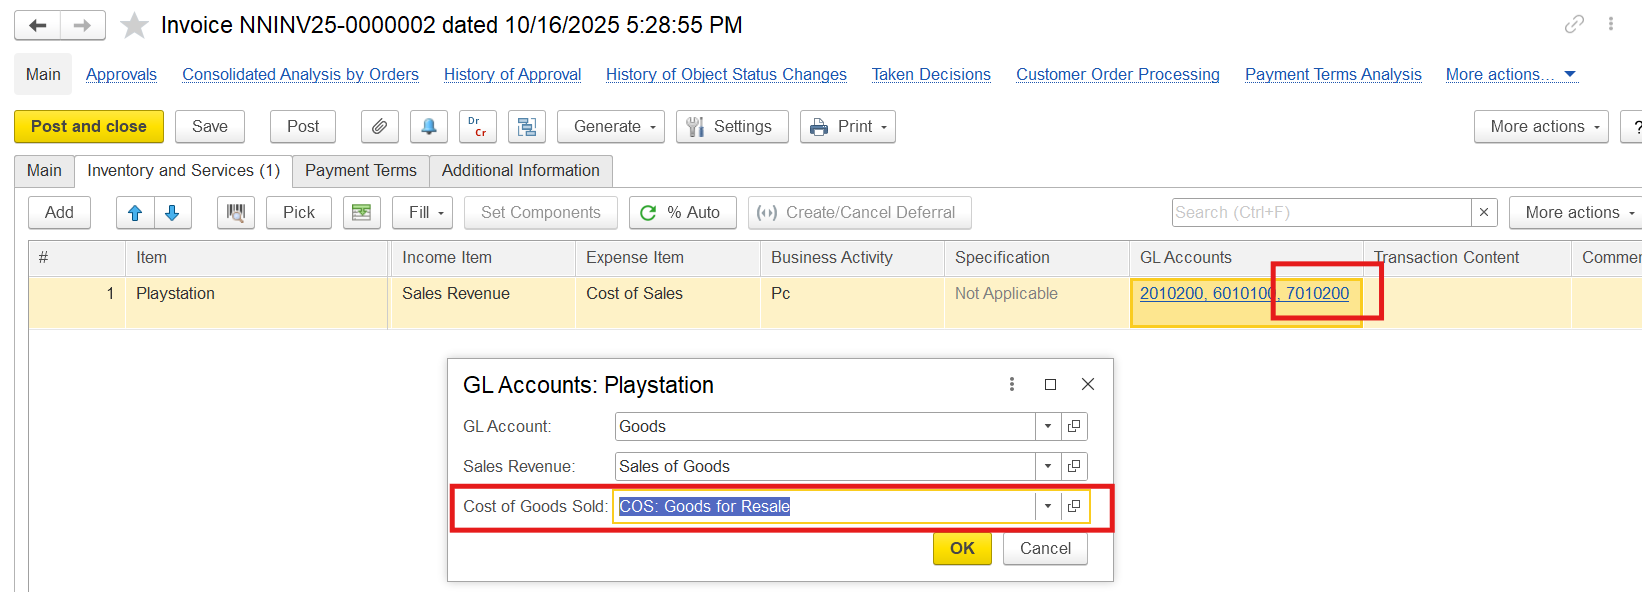Viewport: 1642px width, 592px height.
Task: Expand the Fill dropdown button
Action: point(423,213)
